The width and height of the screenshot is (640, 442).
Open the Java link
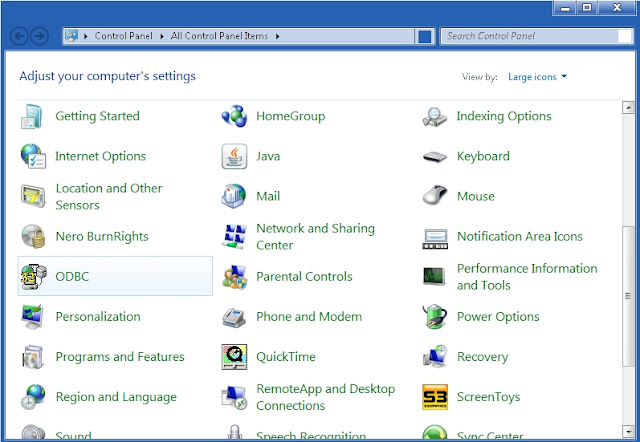(268, 156)
